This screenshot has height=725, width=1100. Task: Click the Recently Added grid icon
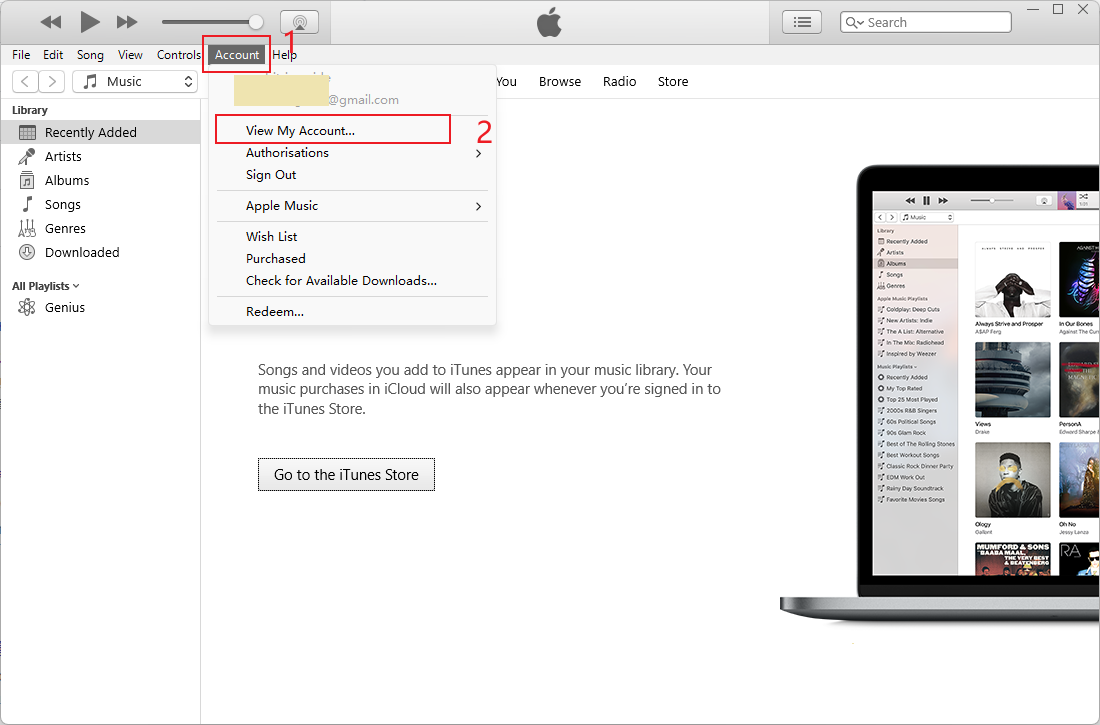click(x=27, y=133)
